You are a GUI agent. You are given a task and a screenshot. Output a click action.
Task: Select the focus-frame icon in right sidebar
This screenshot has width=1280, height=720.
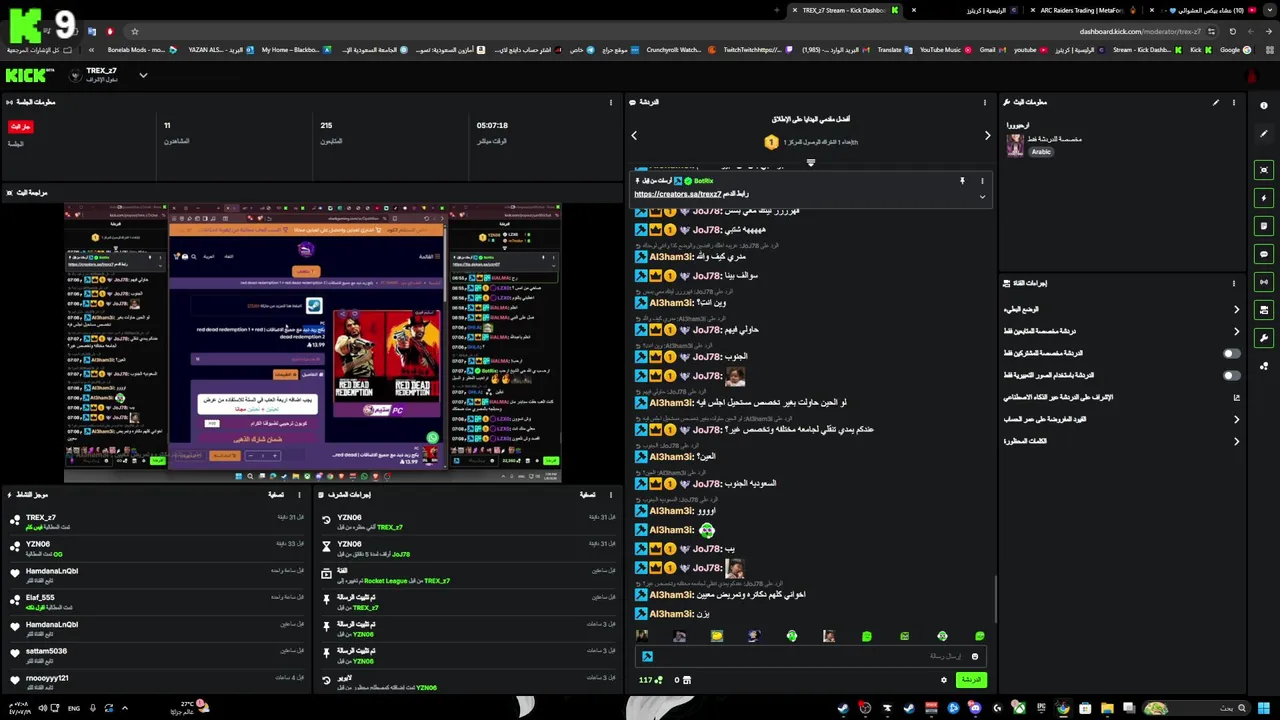coord(1264,170)
